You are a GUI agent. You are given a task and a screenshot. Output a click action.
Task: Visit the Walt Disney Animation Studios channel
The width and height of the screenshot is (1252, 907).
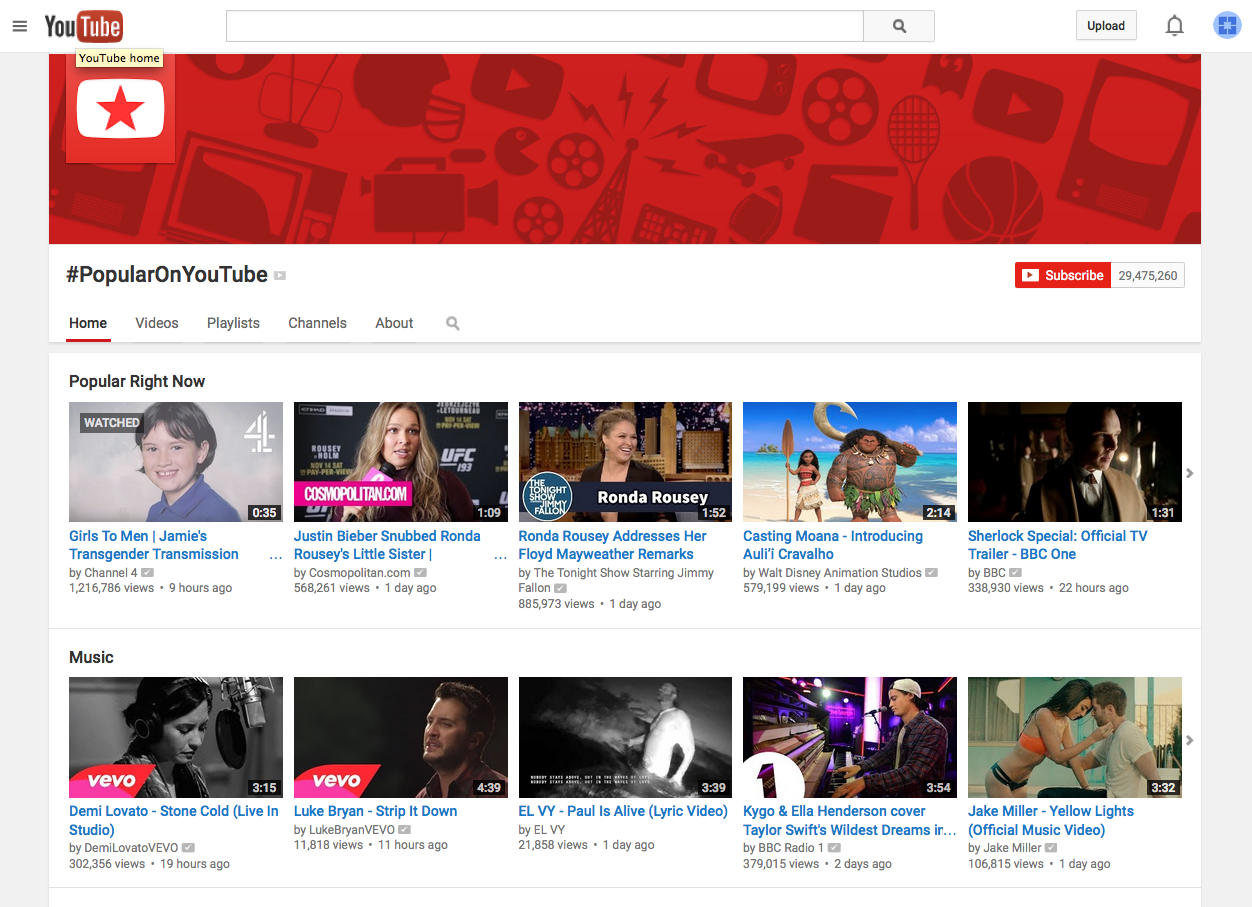pyautogui.click(x=838, y=573)
